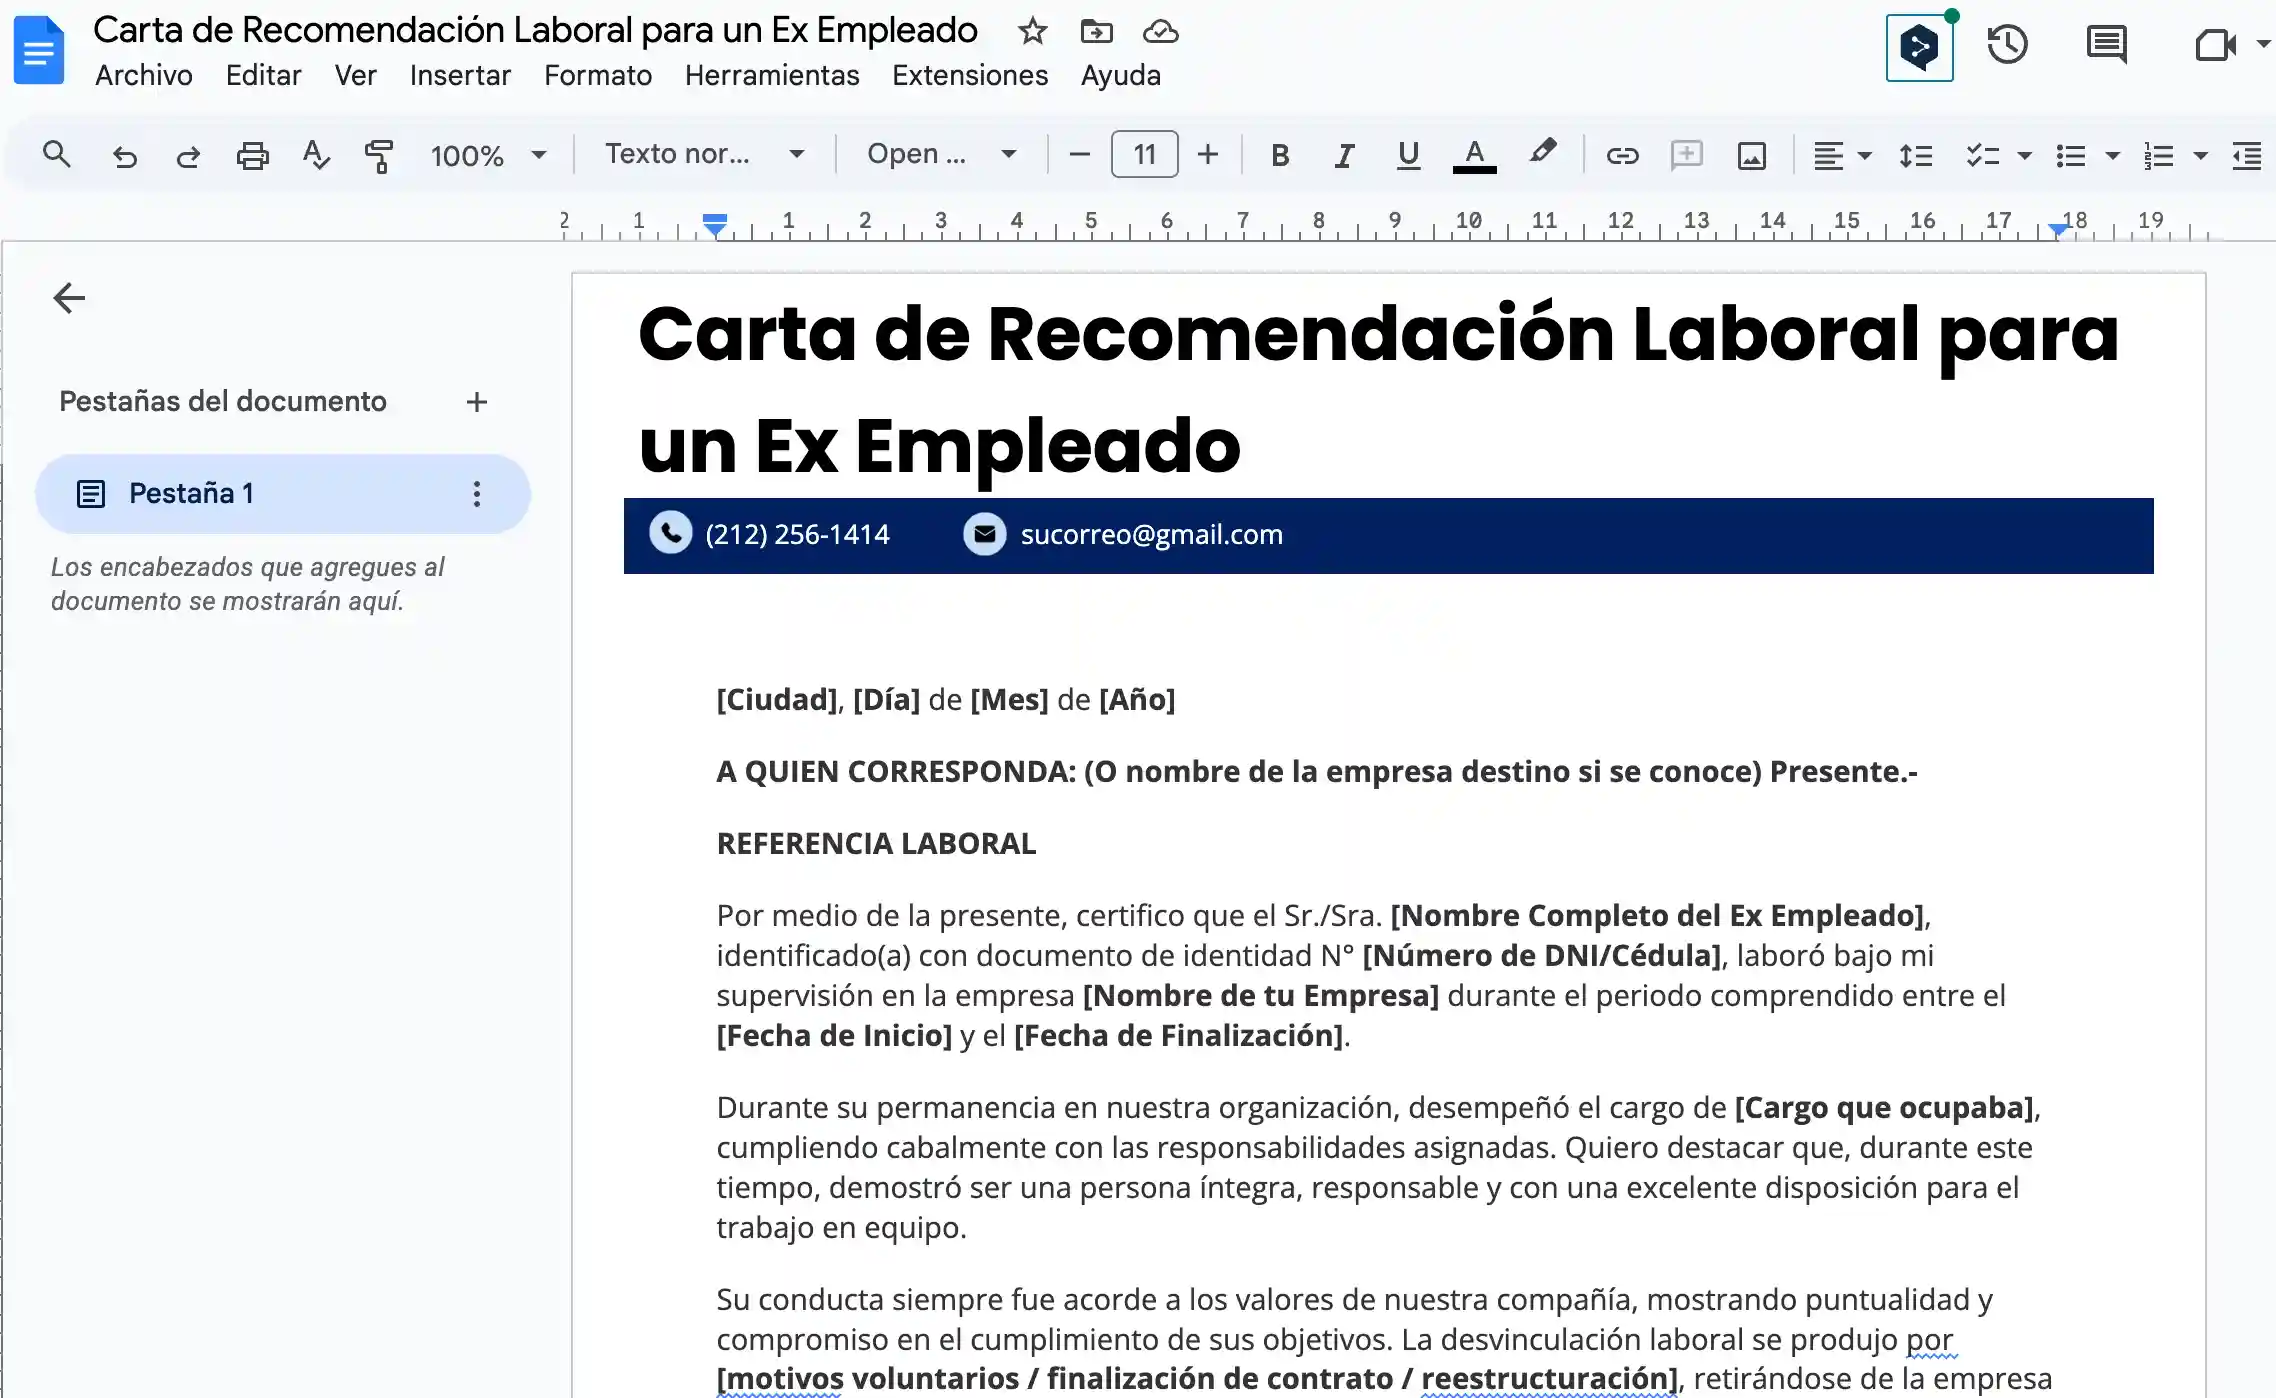This screenshot has height=1398, width=2276.
Task: Underline the selected text
Action: point(1409,155)
